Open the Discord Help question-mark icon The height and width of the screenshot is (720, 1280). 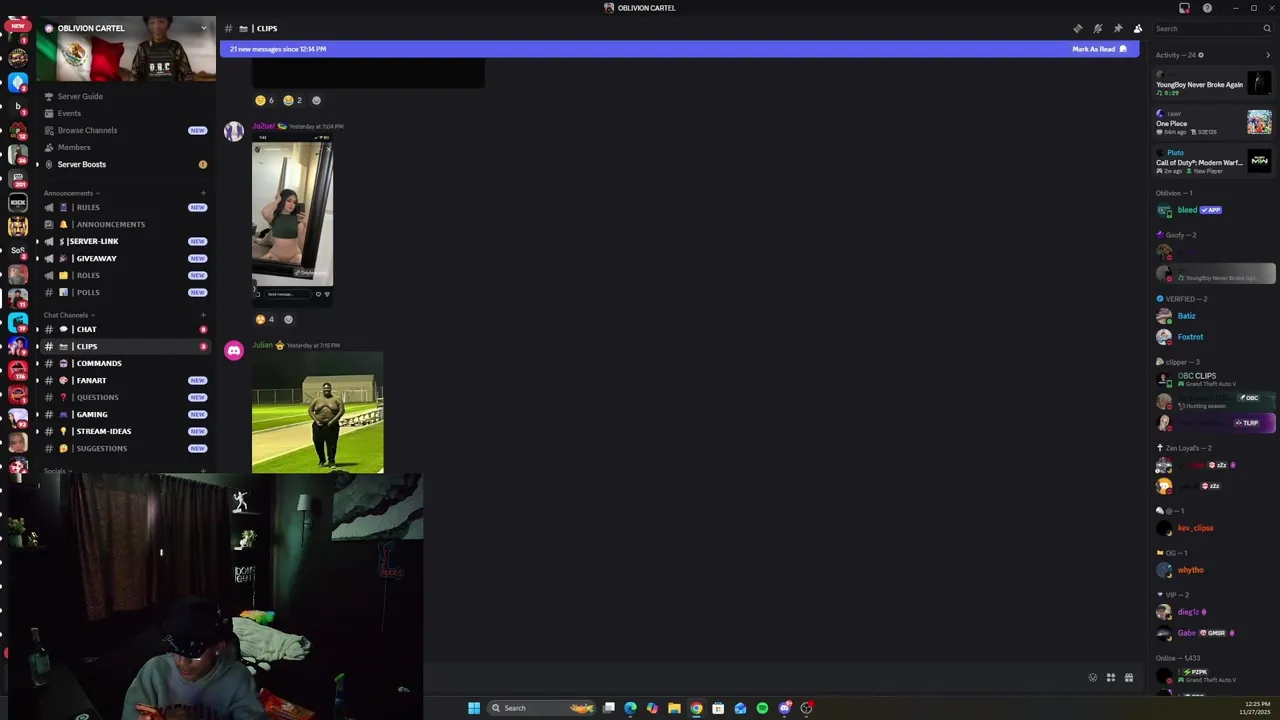1207,8
